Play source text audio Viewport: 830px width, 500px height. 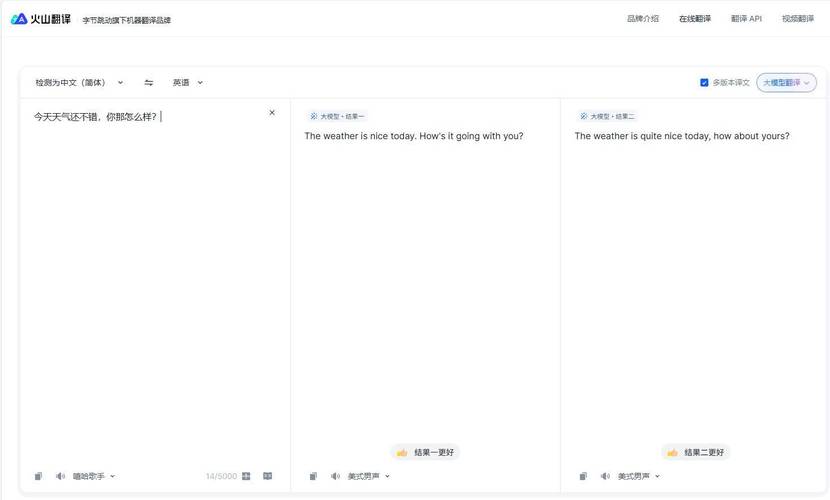pos(60,476)
